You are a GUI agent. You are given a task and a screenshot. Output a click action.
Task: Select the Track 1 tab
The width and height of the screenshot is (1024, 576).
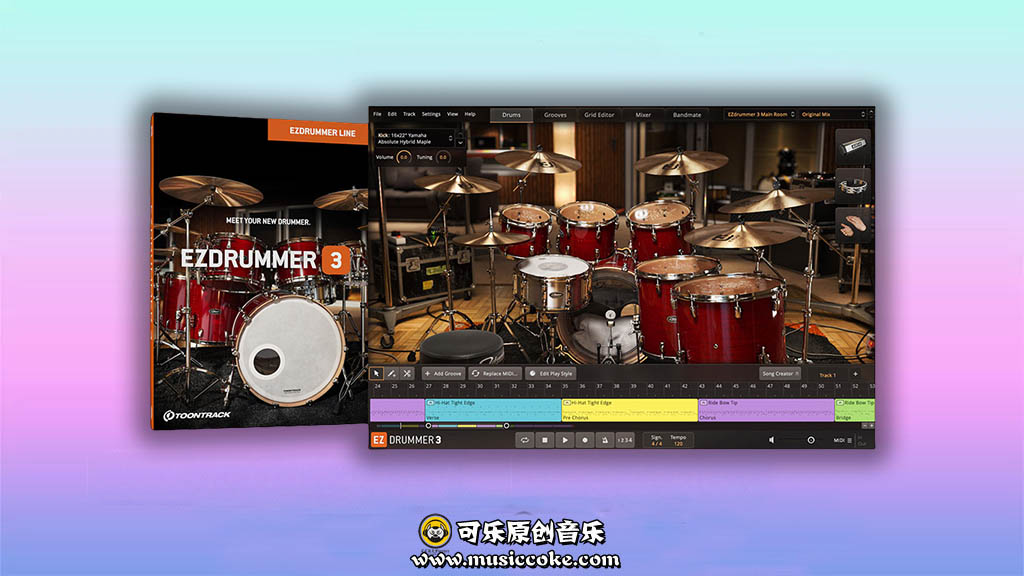click(x=827, y=375)
